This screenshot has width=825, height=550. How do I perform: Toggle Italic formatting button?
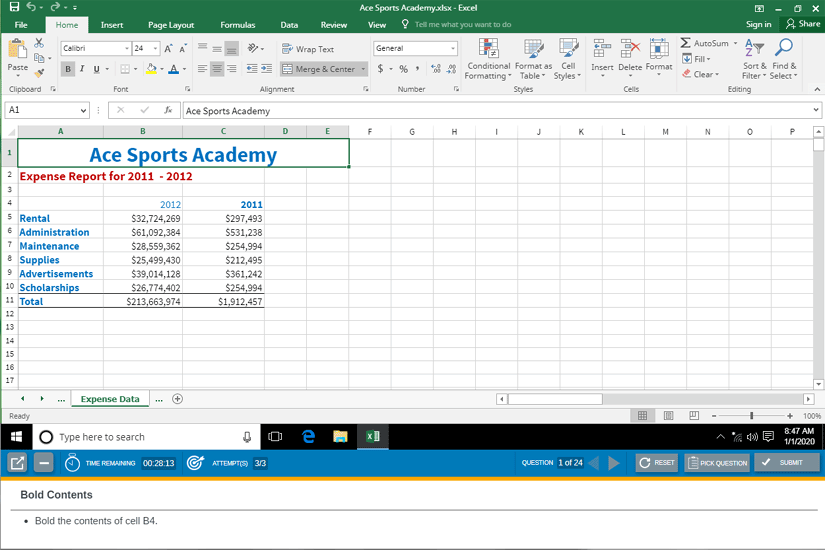pos(82,69)
